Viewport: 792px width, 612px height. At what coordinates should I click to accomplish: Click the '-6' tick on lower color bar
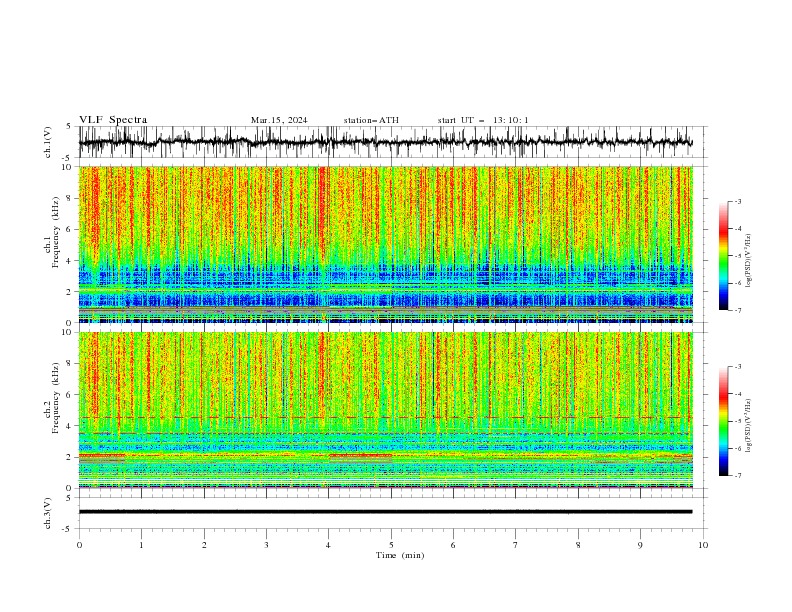737,448
